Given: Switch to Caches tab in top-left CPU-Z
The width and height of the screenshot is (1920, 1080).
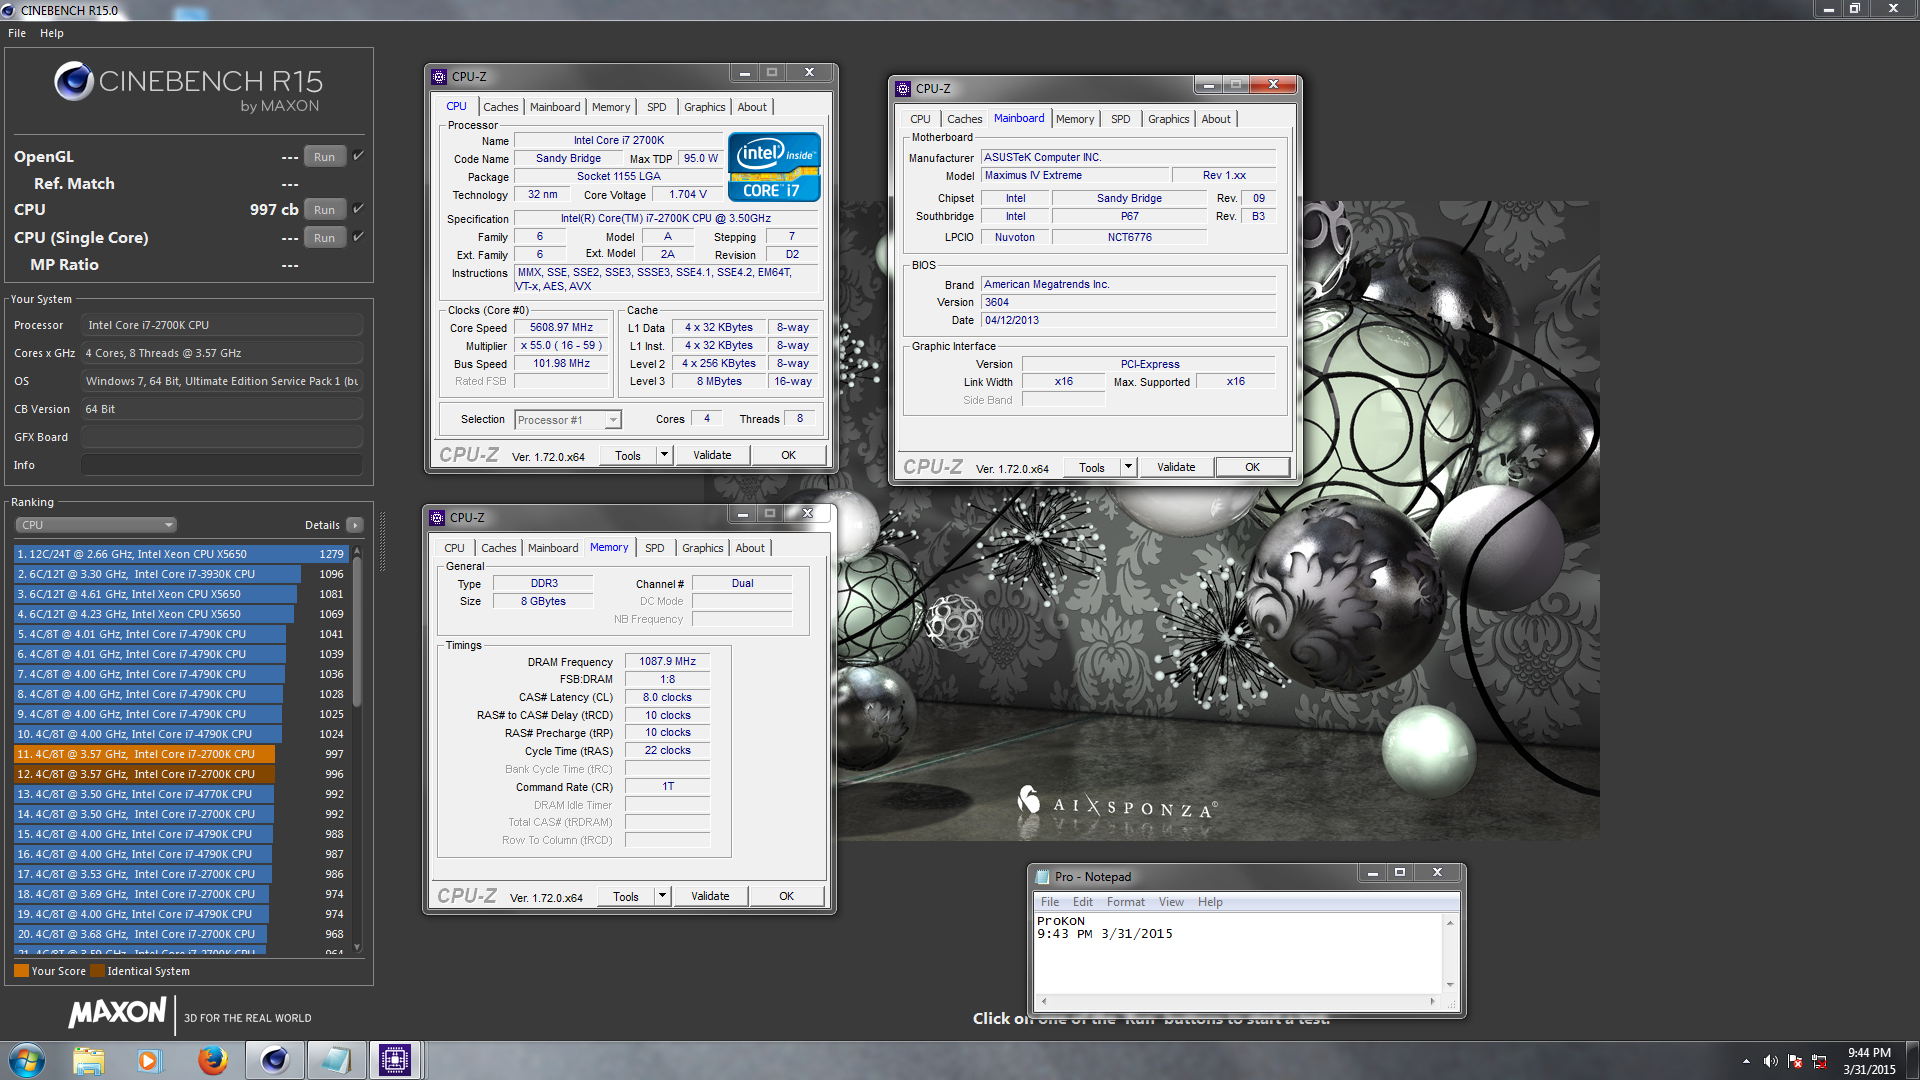Looking at the screenshot, I should (x=501, y=107).
